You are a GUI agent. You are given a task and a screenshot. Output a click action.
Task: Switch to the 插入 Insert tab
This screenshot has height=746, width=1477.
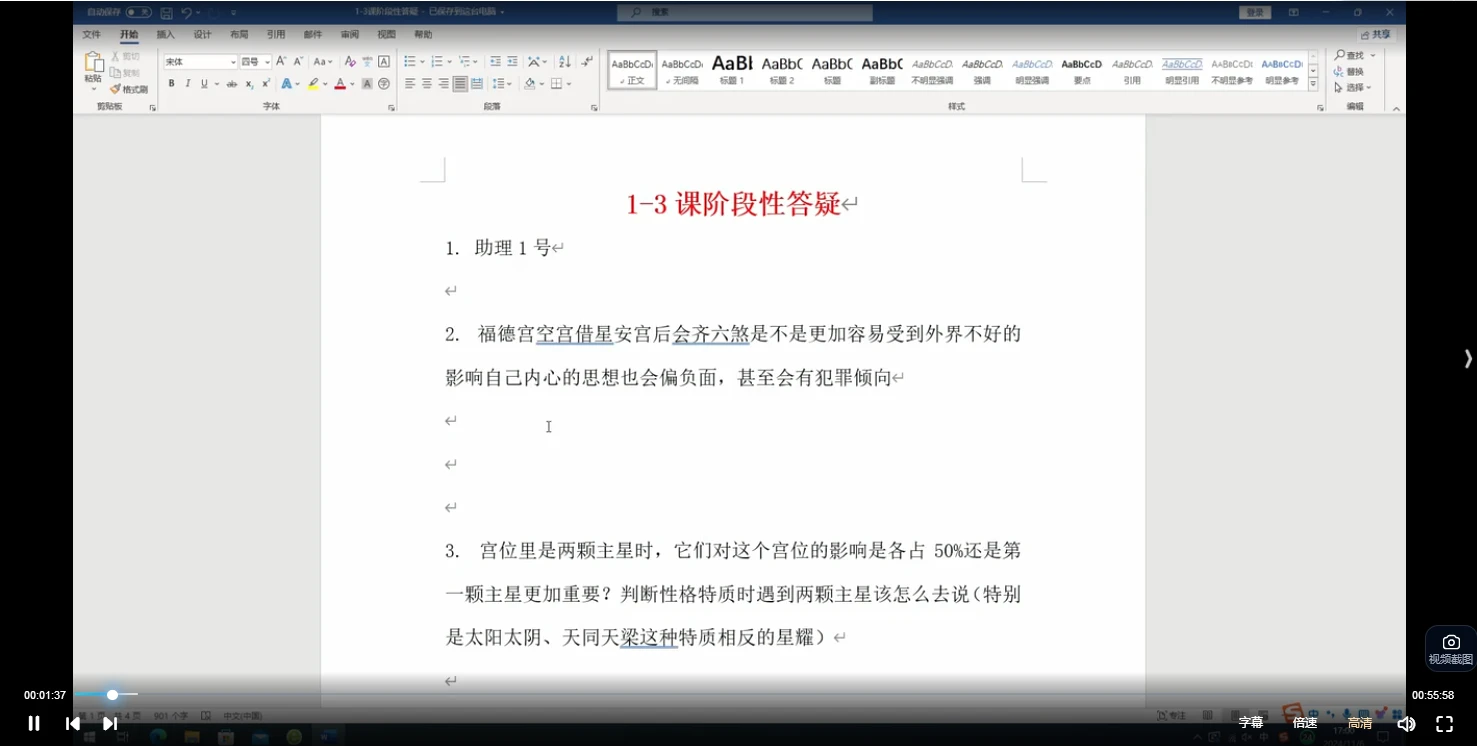165,34
